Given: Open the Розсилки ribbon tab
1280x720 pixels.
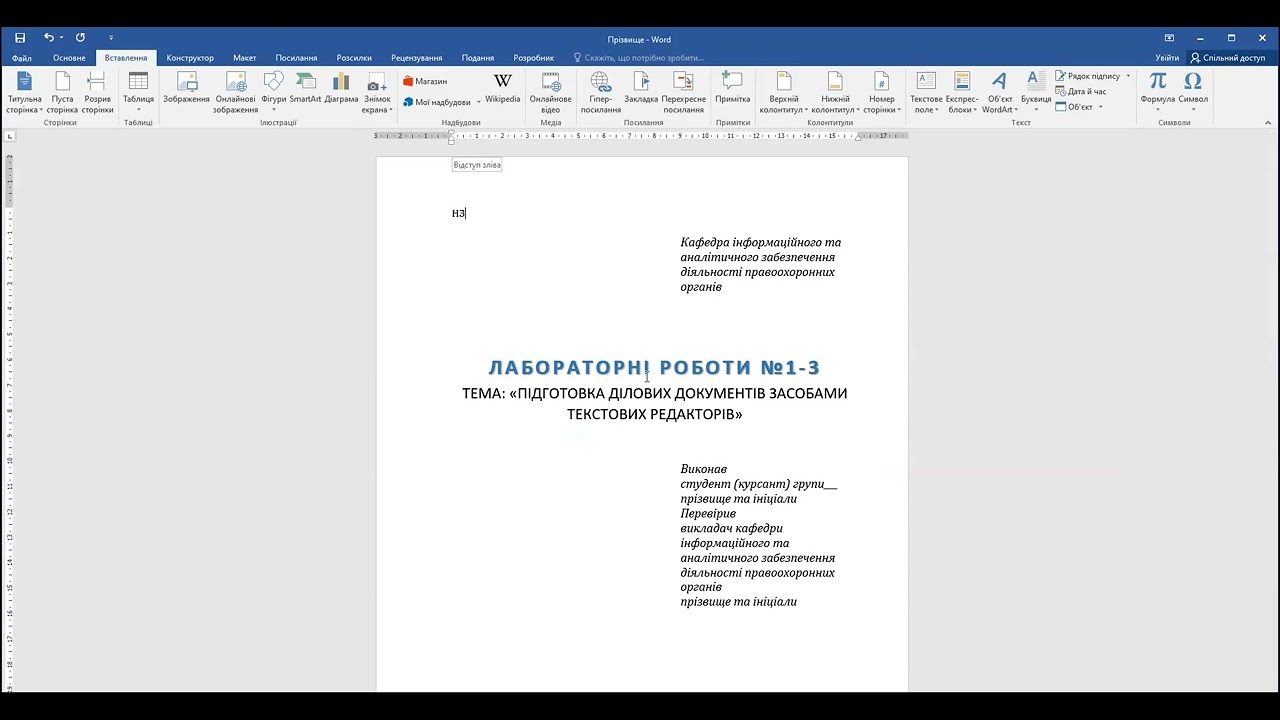Looking at the screenshot, I should (x=354, y=58).
